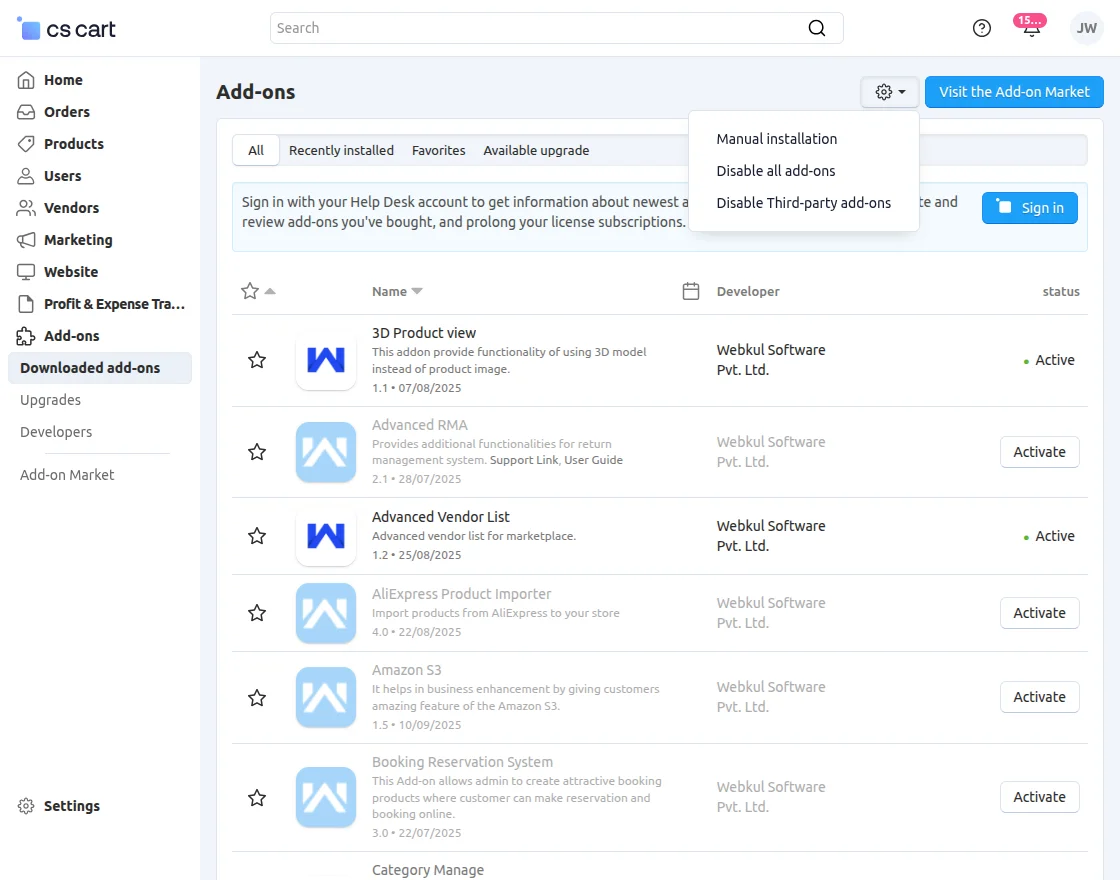1120x880 pixels.
Task: Sort by the calendar date icon
Action: pos(691,291)
